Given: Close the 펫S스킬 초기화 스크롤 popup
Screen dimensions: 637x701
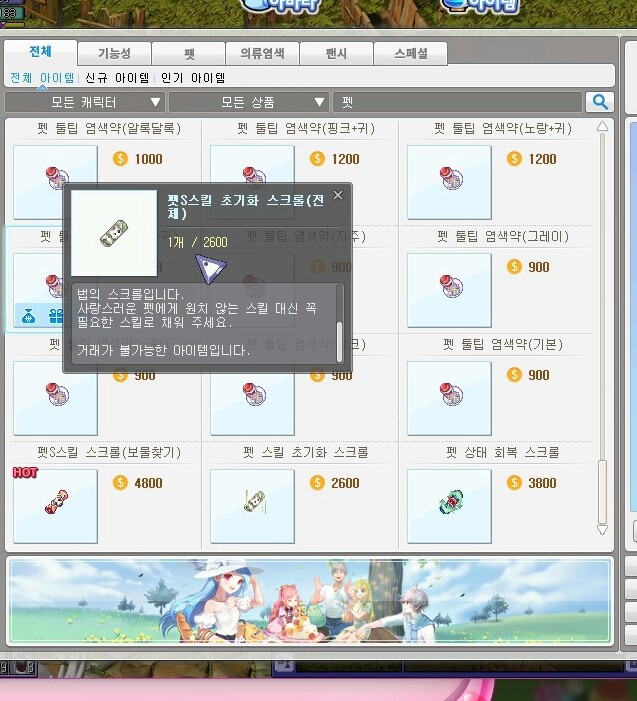Looking at the screenshot, I should point(338,195).
